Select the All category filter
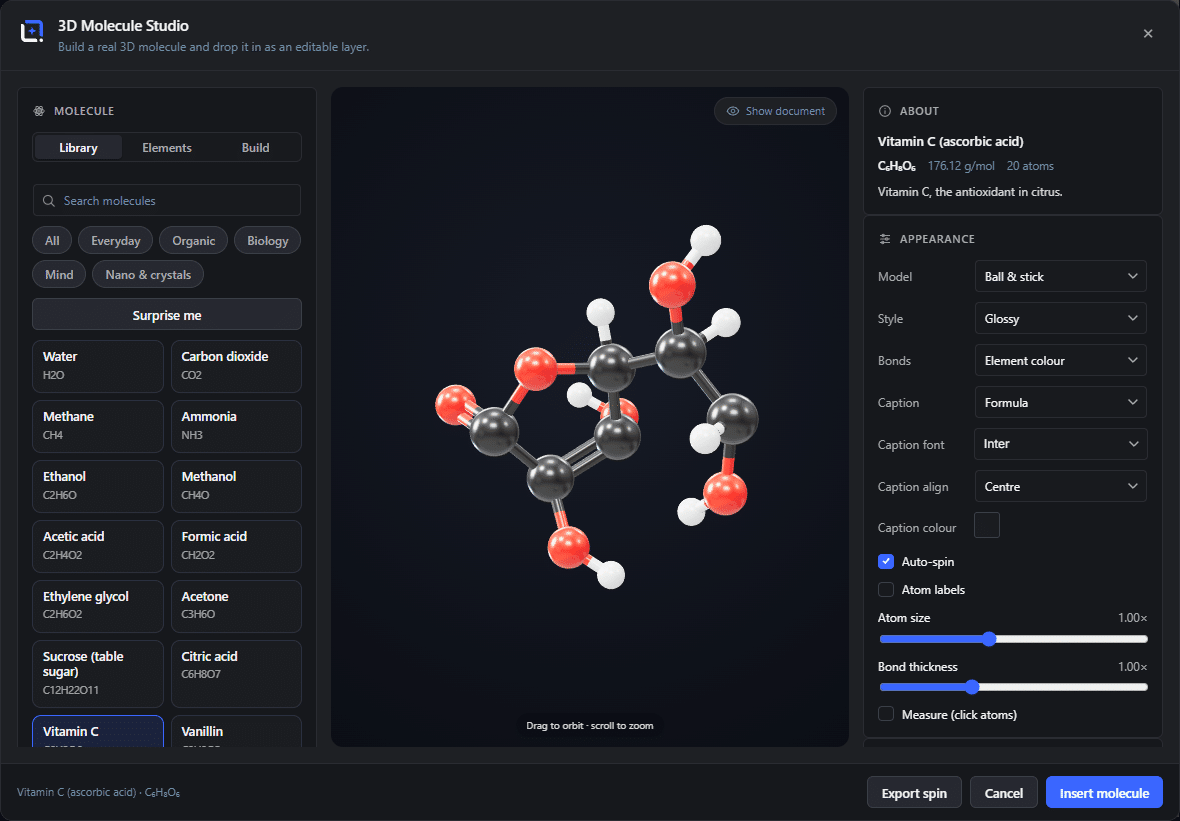Image resolution: width=1180 pixels, height=821 pixels. pyautogui.click(x=52, y=241)
